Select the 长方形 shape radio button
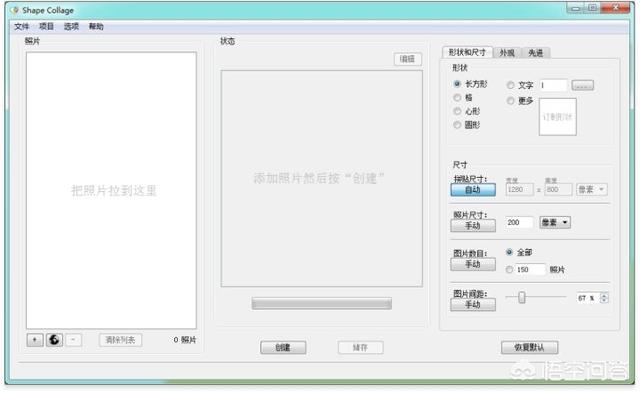 pyautogui.click(x=457, y=84)
